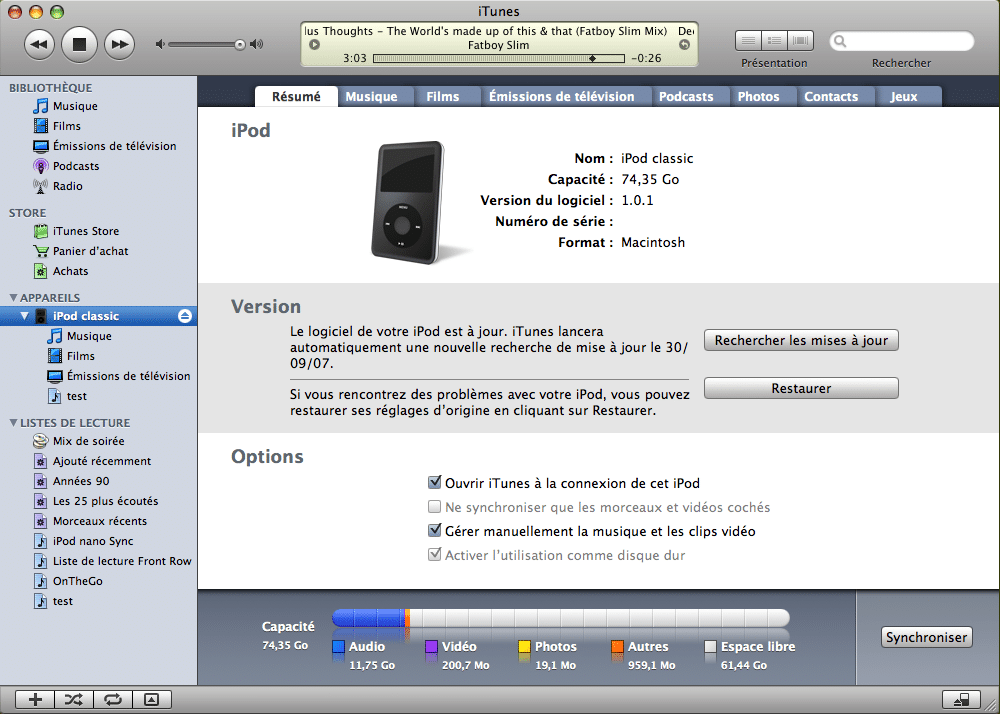Screen dimensions: 1000x714
Task: Click the high volume speaker icon
Action: pyautogui.click(x=256, y=44)
